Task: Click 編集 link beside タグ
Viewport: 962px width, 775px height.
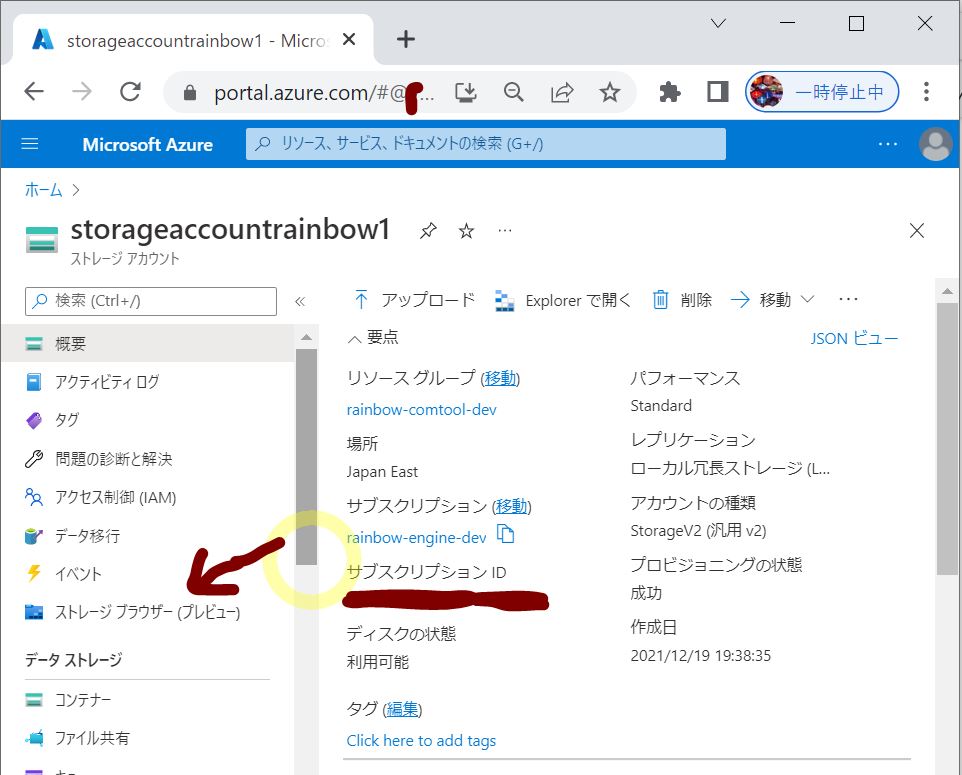Action: [402, 709]
